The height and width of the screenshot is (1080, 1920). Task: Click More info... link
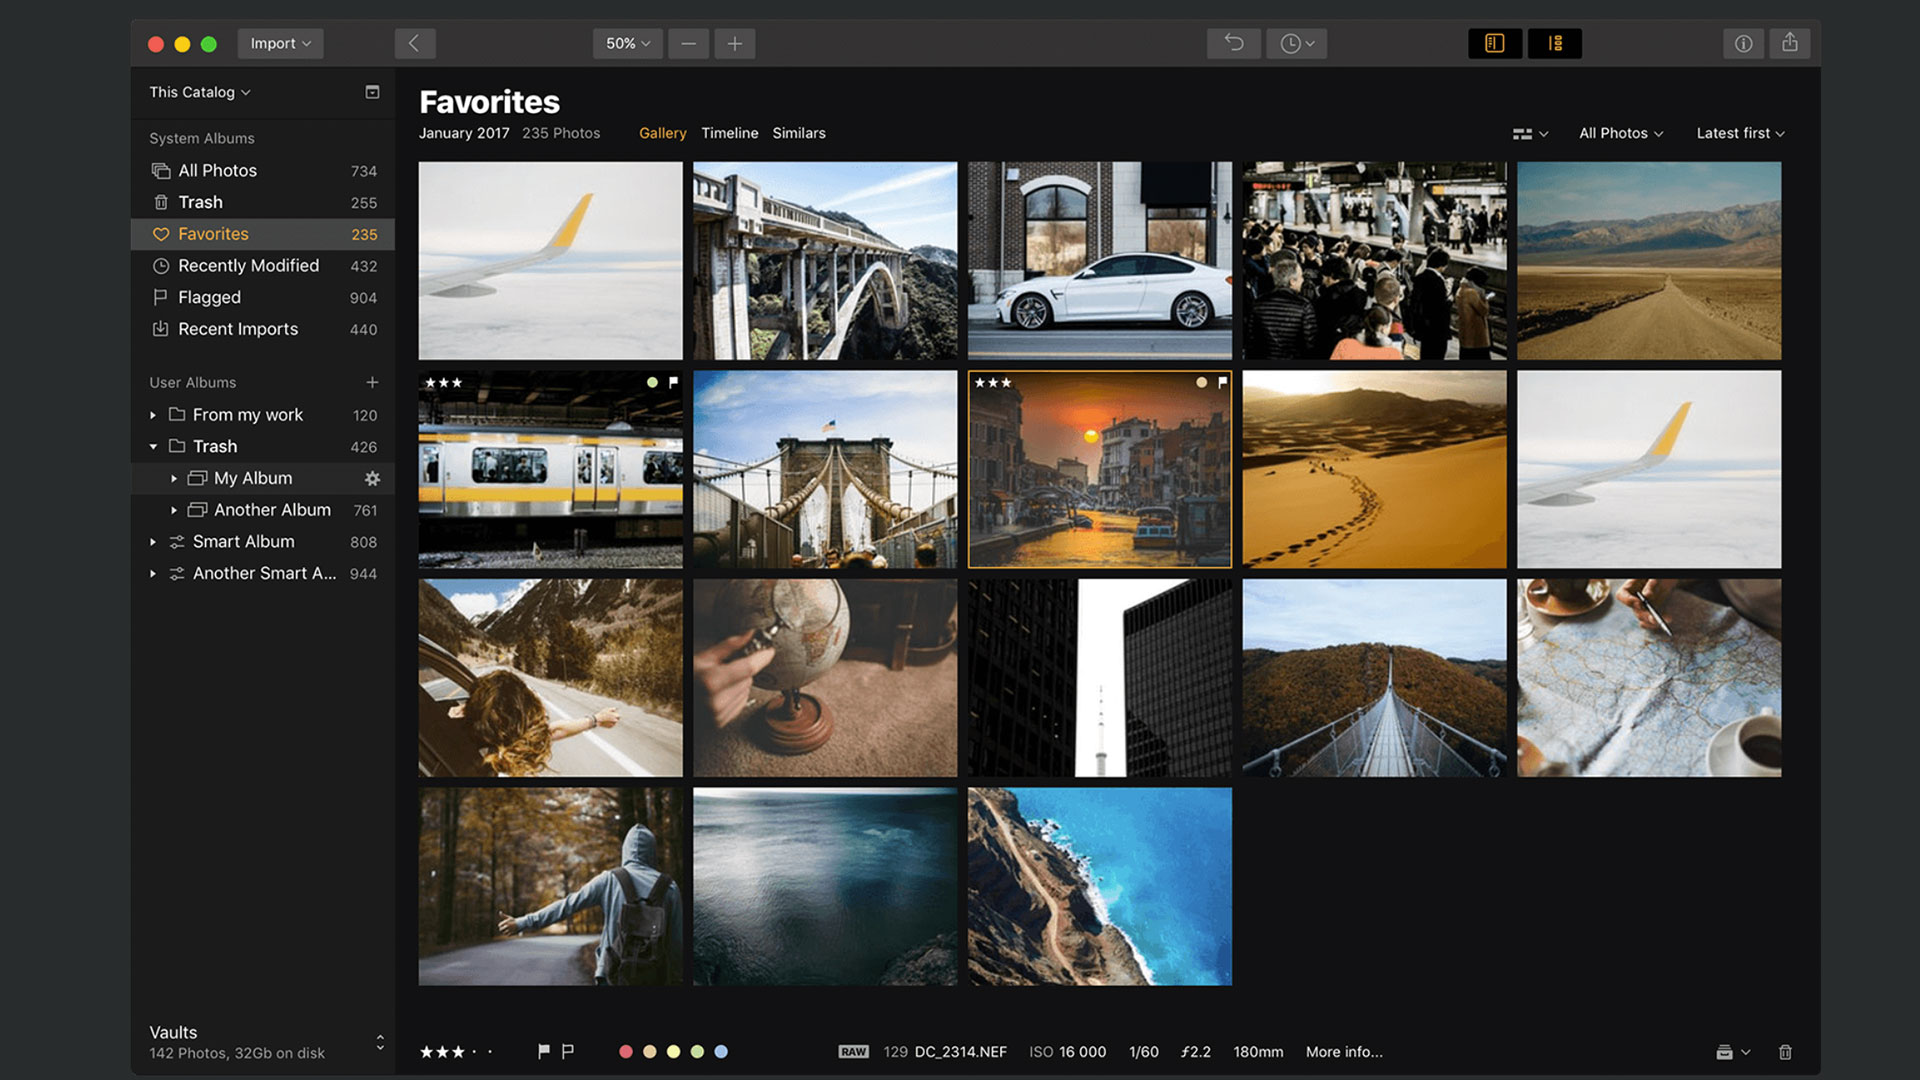pos(1344,1052)
